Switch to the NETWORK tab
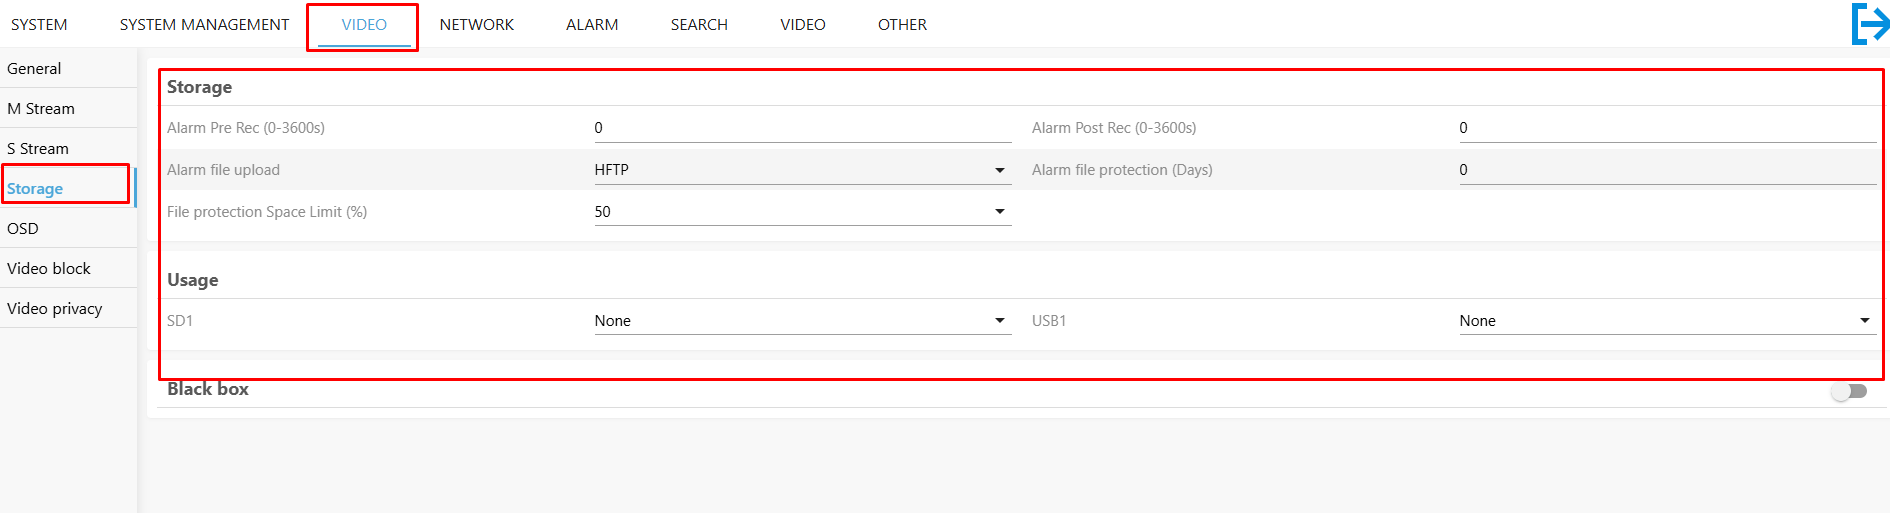 [476, 25]
